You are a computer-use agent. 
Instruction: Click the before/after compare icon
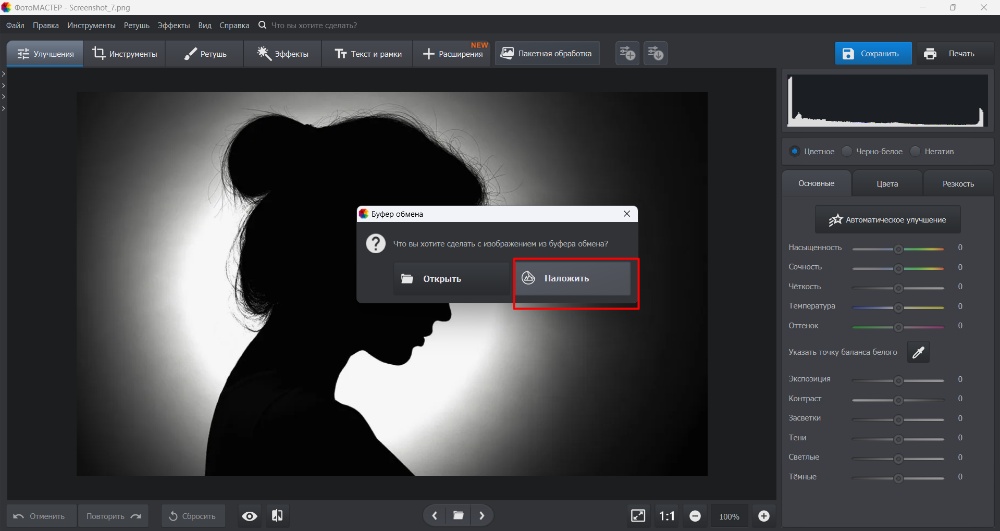[277, 516]
